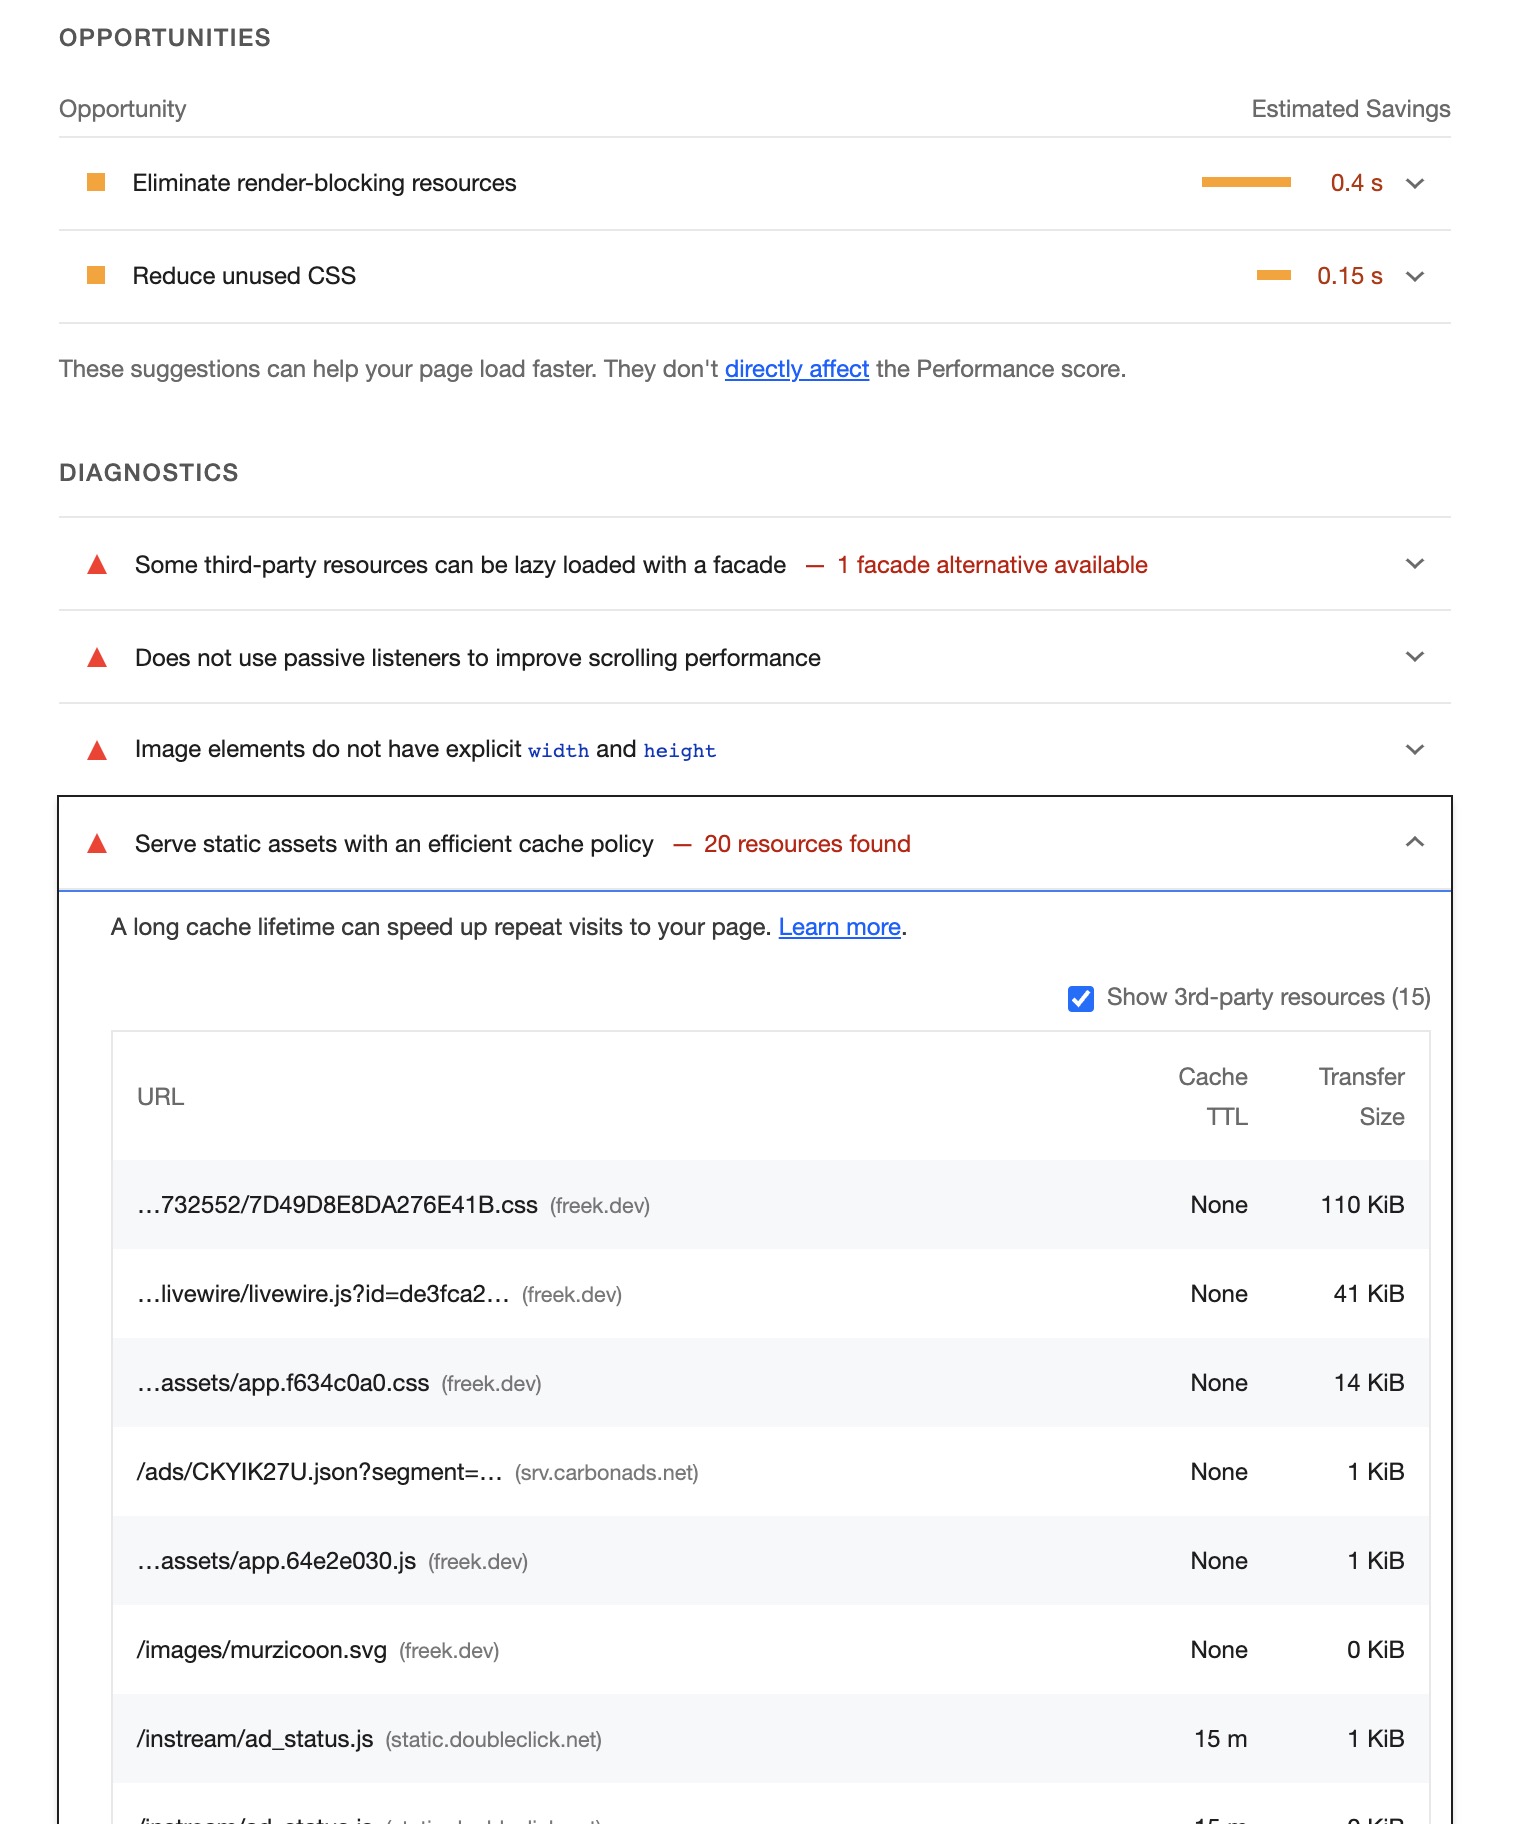Click the DIAGNOSTICS section heading

coord(149,473)
